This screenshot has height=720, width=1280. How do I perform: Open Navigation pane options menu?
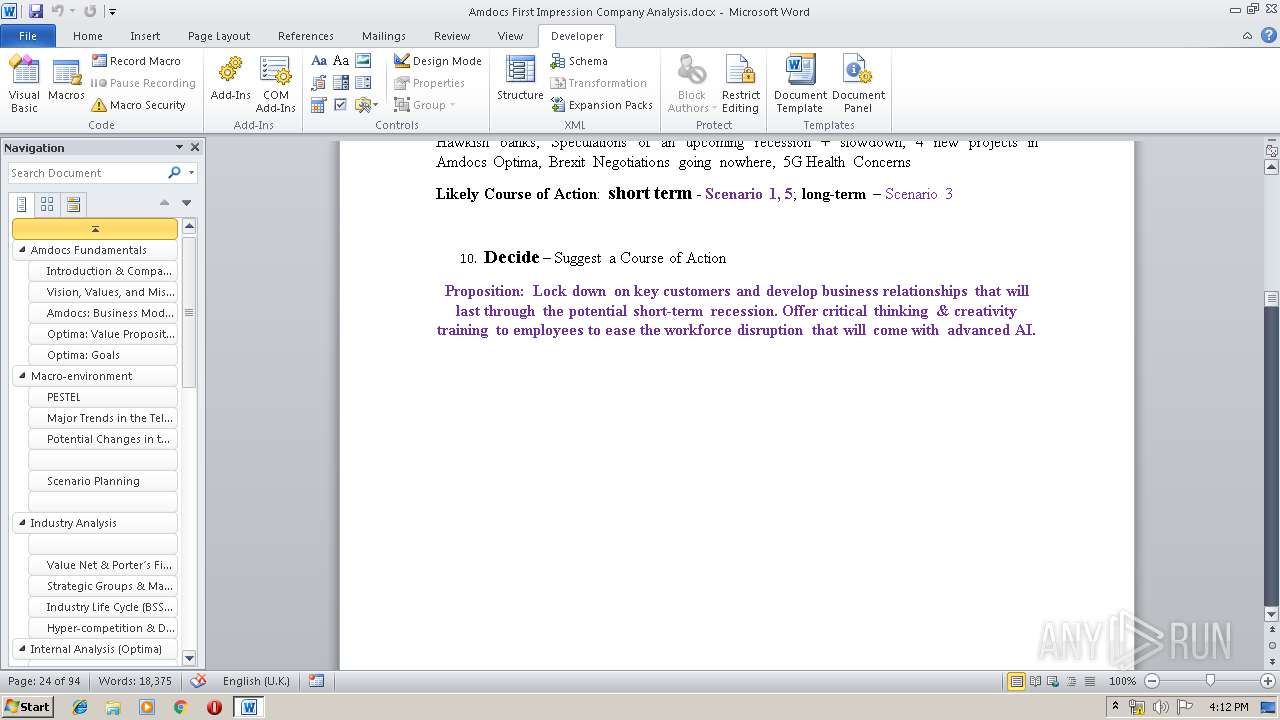coord(179,147)
